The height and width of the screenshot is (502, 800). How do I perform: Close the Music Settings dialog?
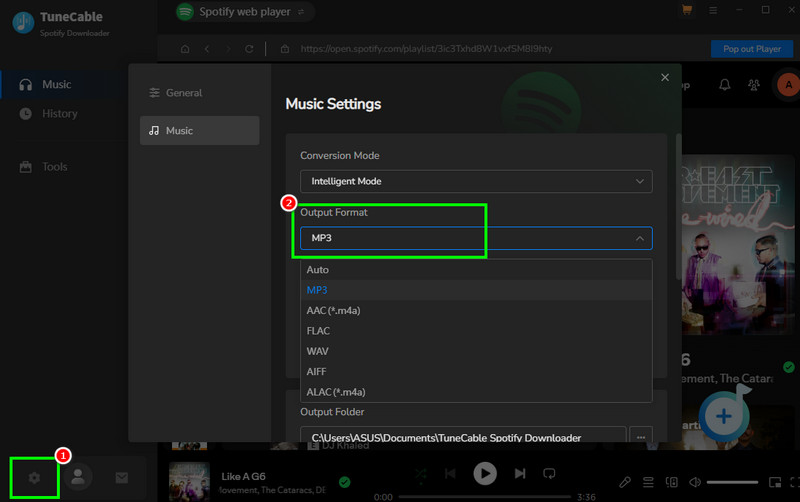pyautogui.click(x=665, y=78)
